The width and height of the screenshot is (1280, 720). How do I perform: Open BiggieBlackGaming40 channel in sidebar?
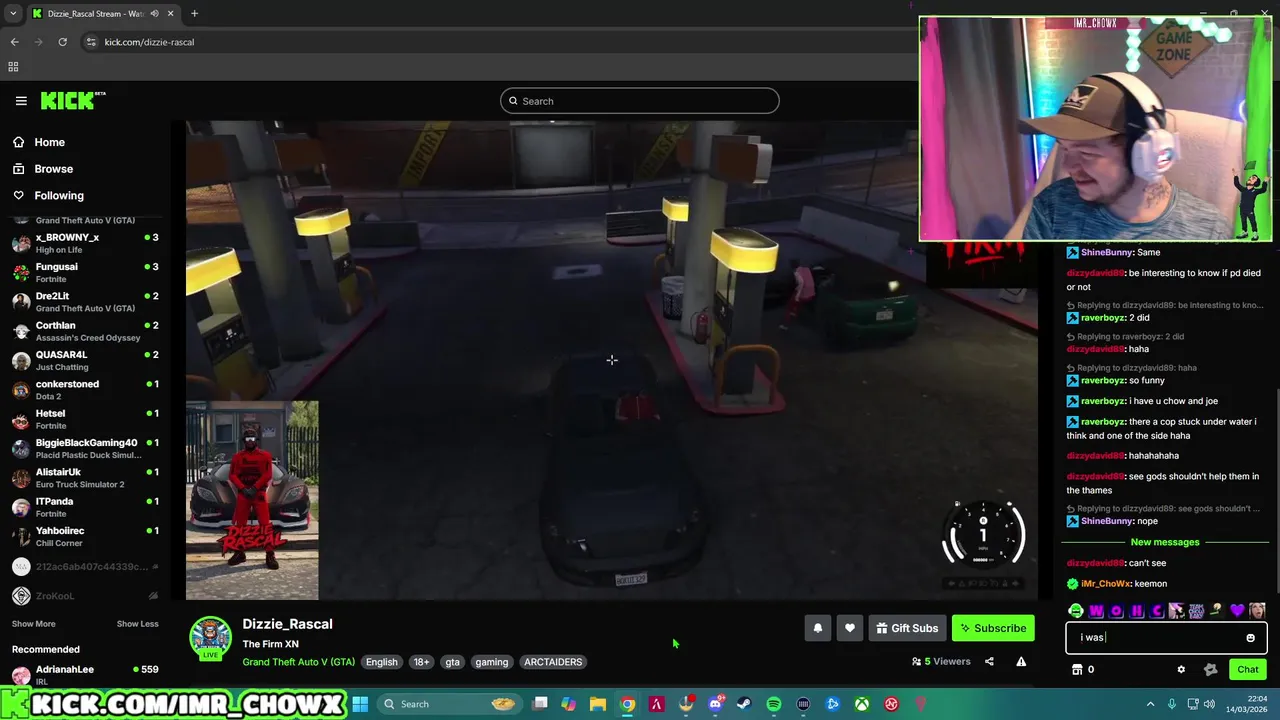coord(85,448)
